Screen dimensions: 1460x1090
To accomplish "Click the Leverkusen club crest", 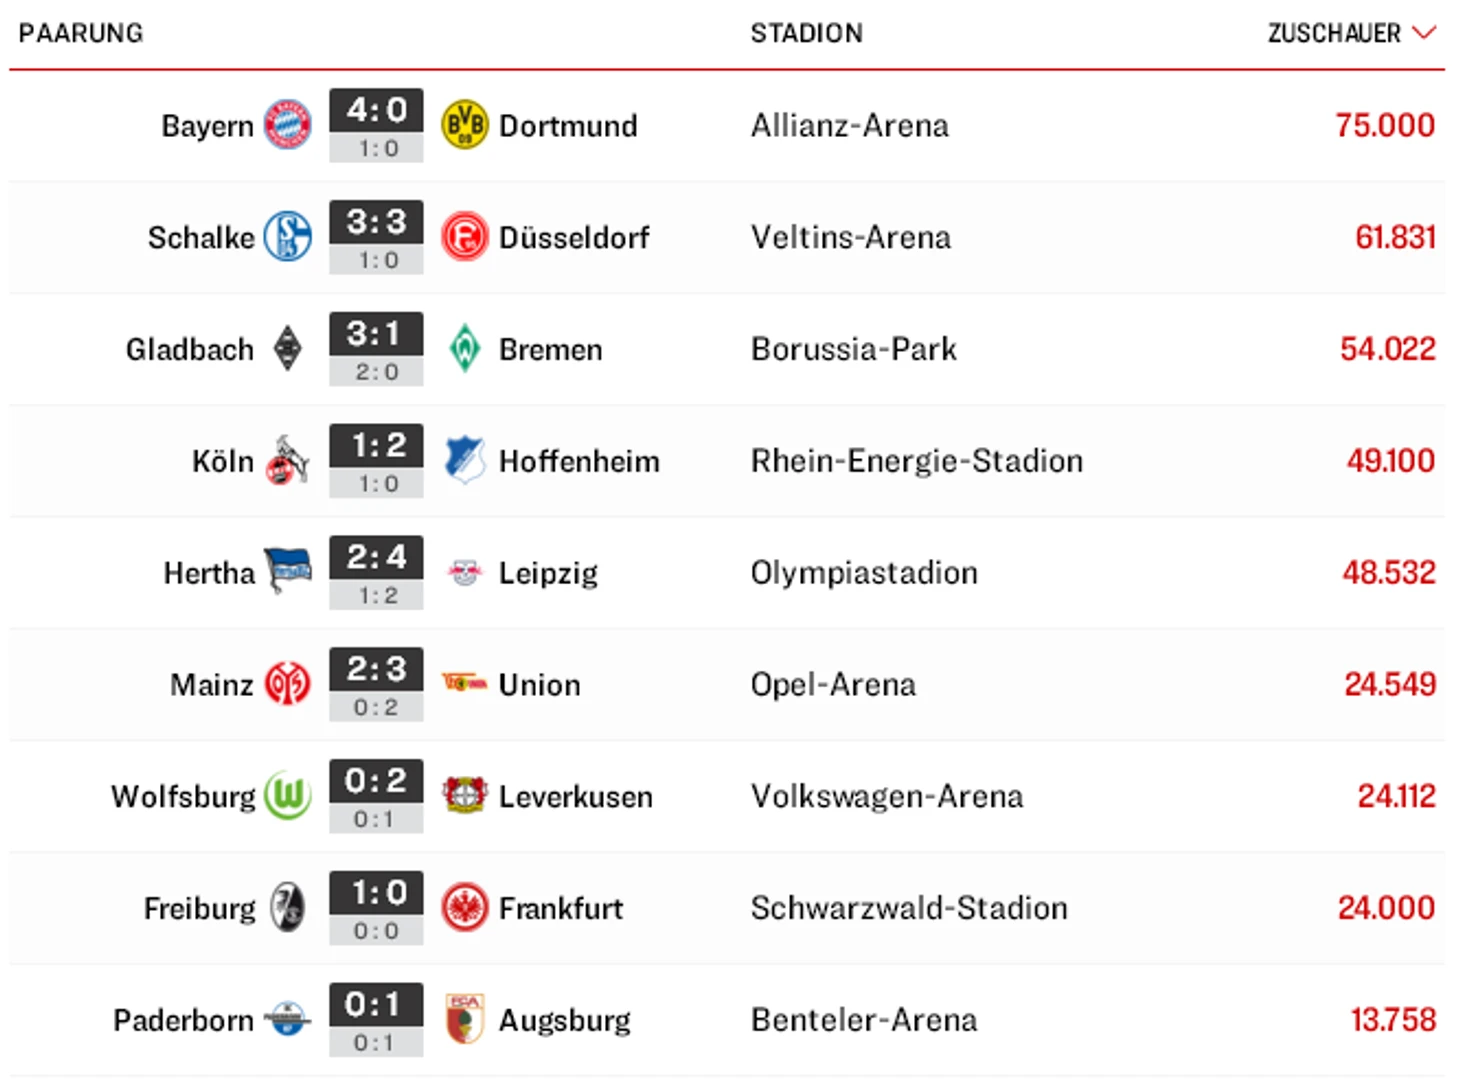I will pos(465,794).
